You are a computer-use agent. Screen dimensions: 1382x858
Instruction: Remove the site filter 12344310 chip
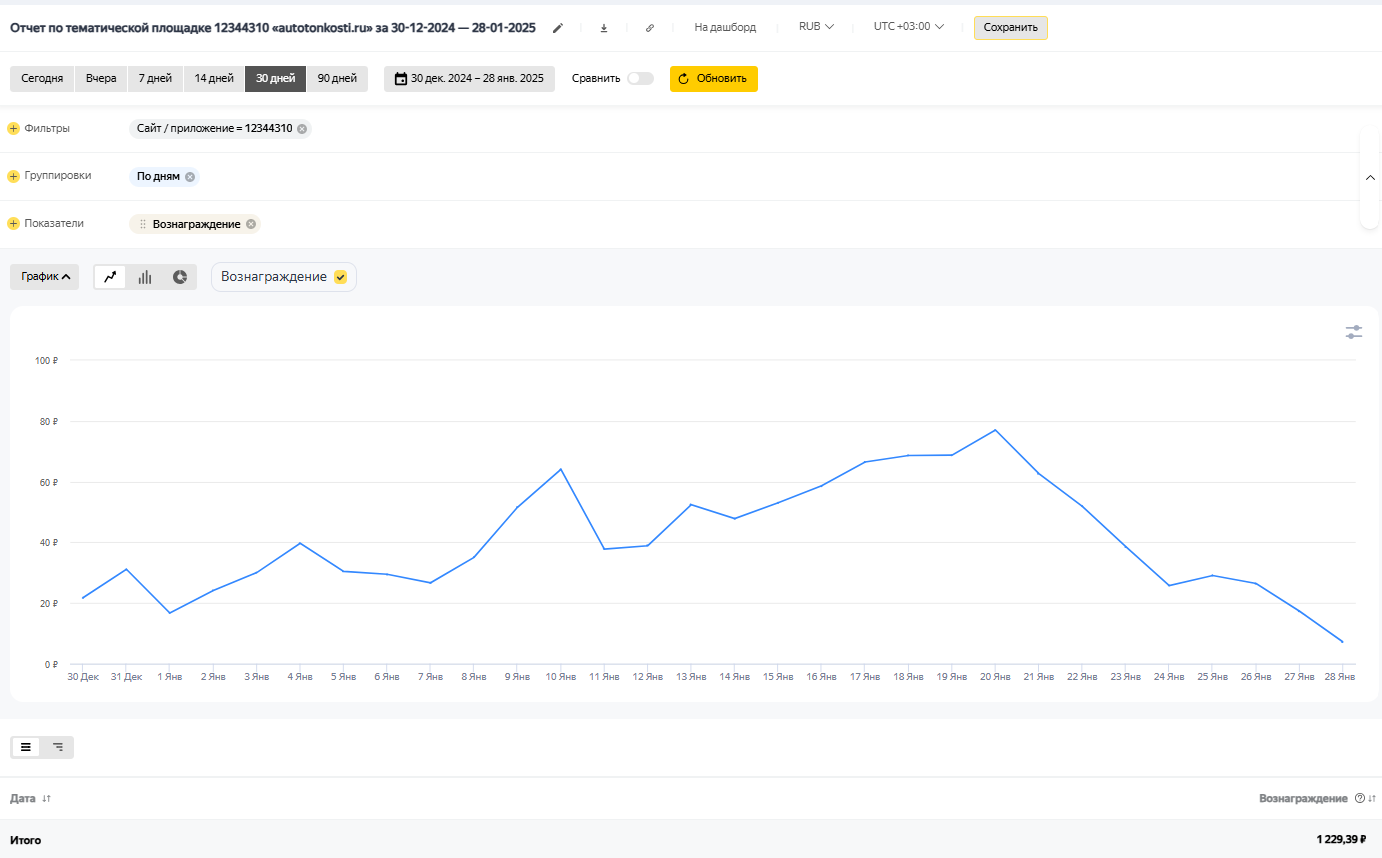click(x=302, y=129)
